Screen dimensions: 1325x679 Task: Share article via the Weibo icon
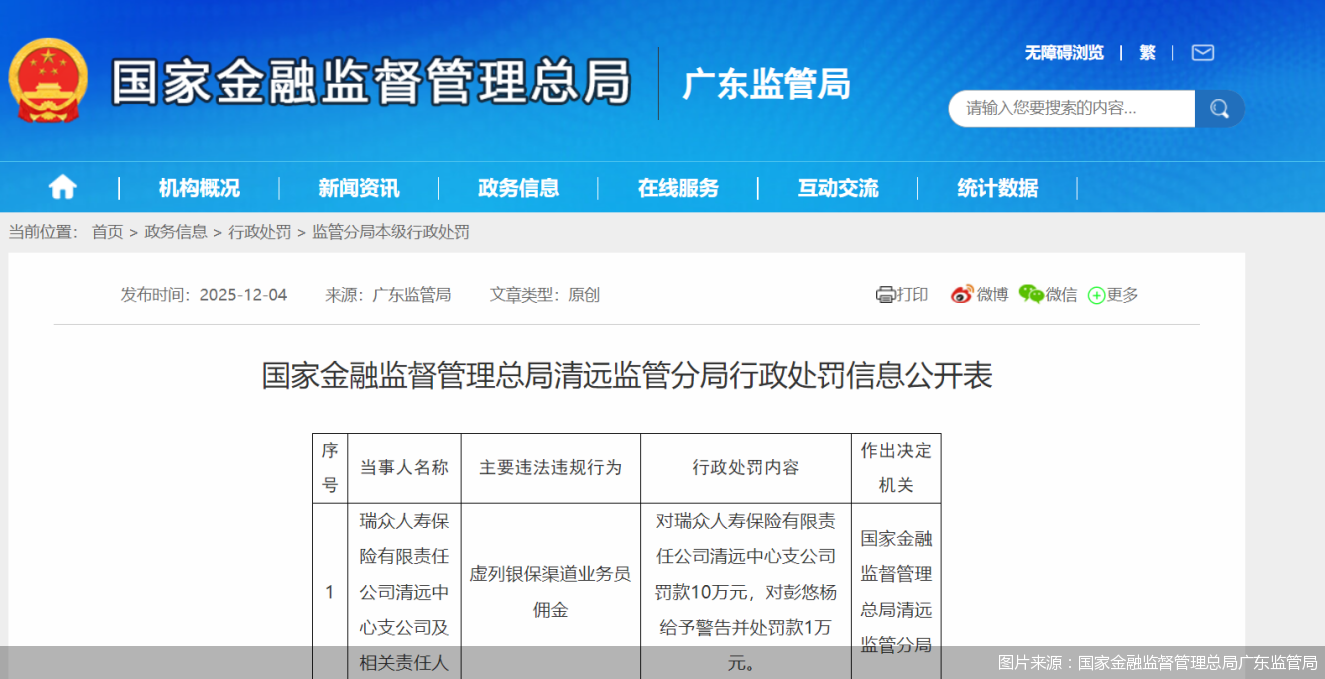[x=963, y=294]
